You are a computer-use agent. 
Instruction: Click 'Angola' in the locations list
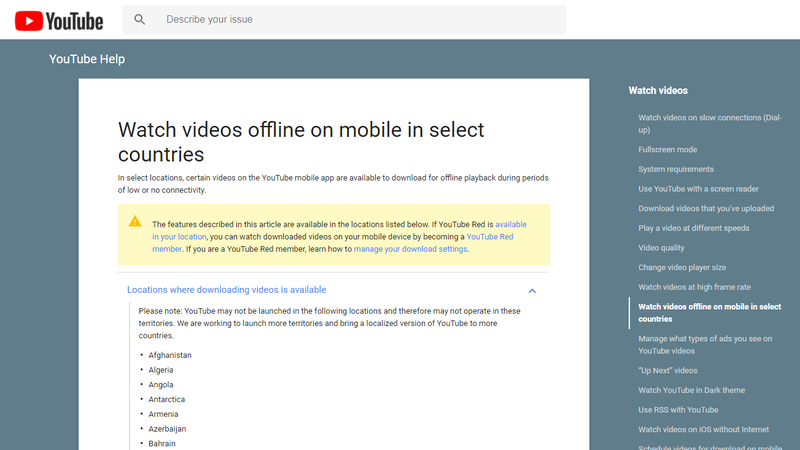point(161,385)
